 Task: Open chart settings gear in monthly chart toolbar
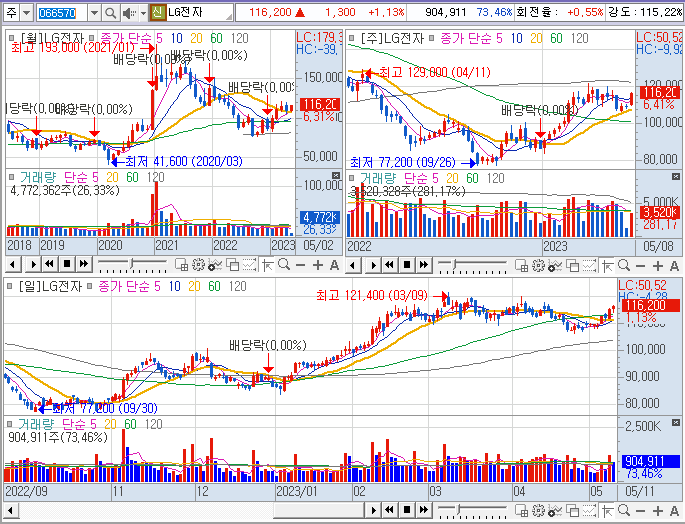tap(198, 264)
